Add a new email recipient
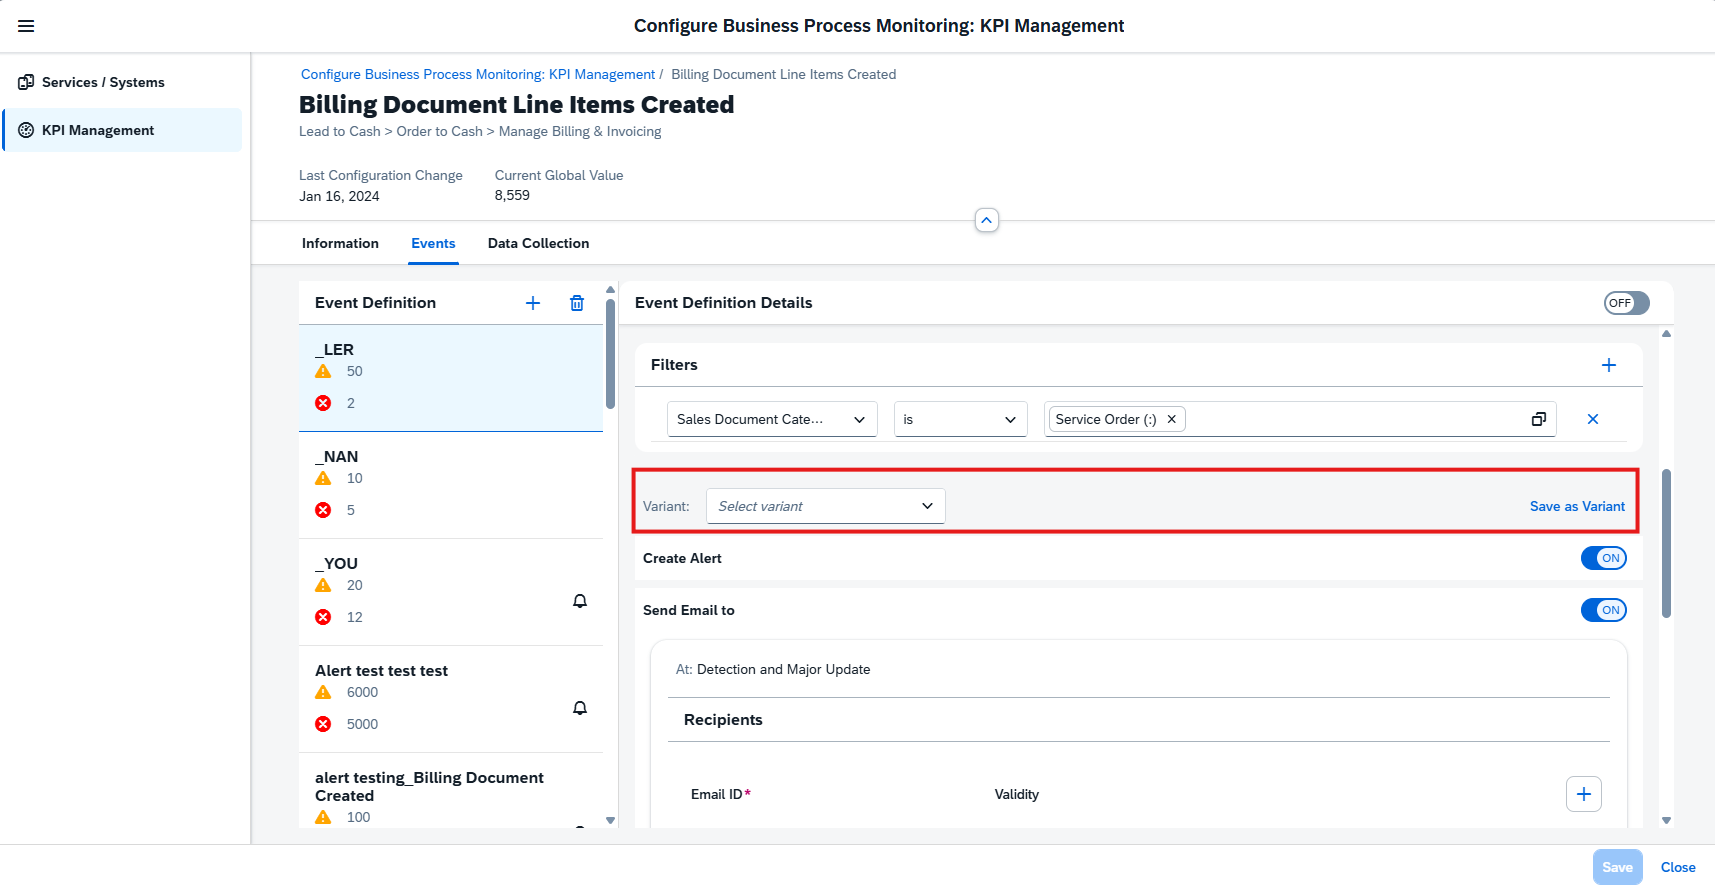The height and width of the screenshot is (885, 1715). [1583, 794]
